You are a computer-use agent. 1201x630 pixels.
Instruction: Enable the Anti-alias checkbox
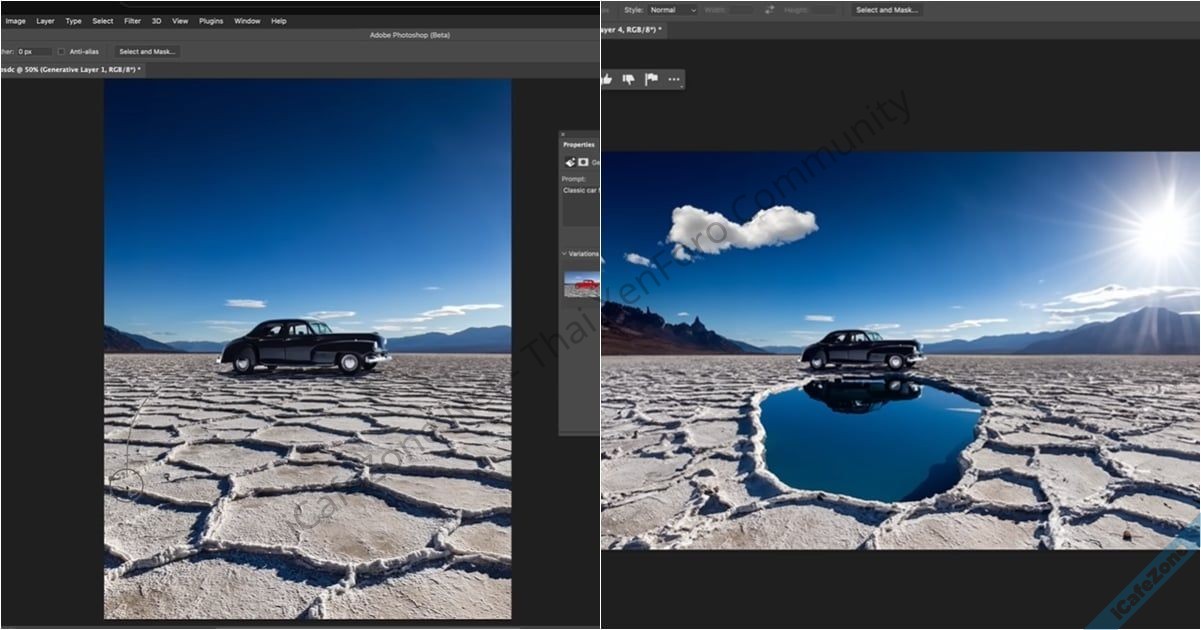61,51
